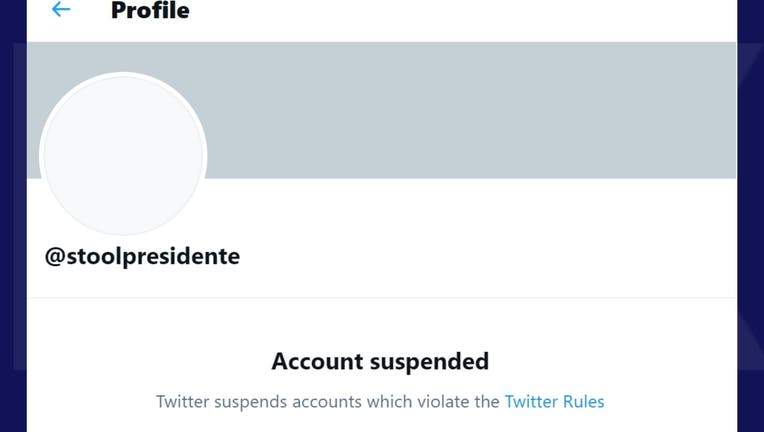This screenshot has height=432, width=764.
Task: Click the word "suspended" in the heading
Action: (434, 361)
